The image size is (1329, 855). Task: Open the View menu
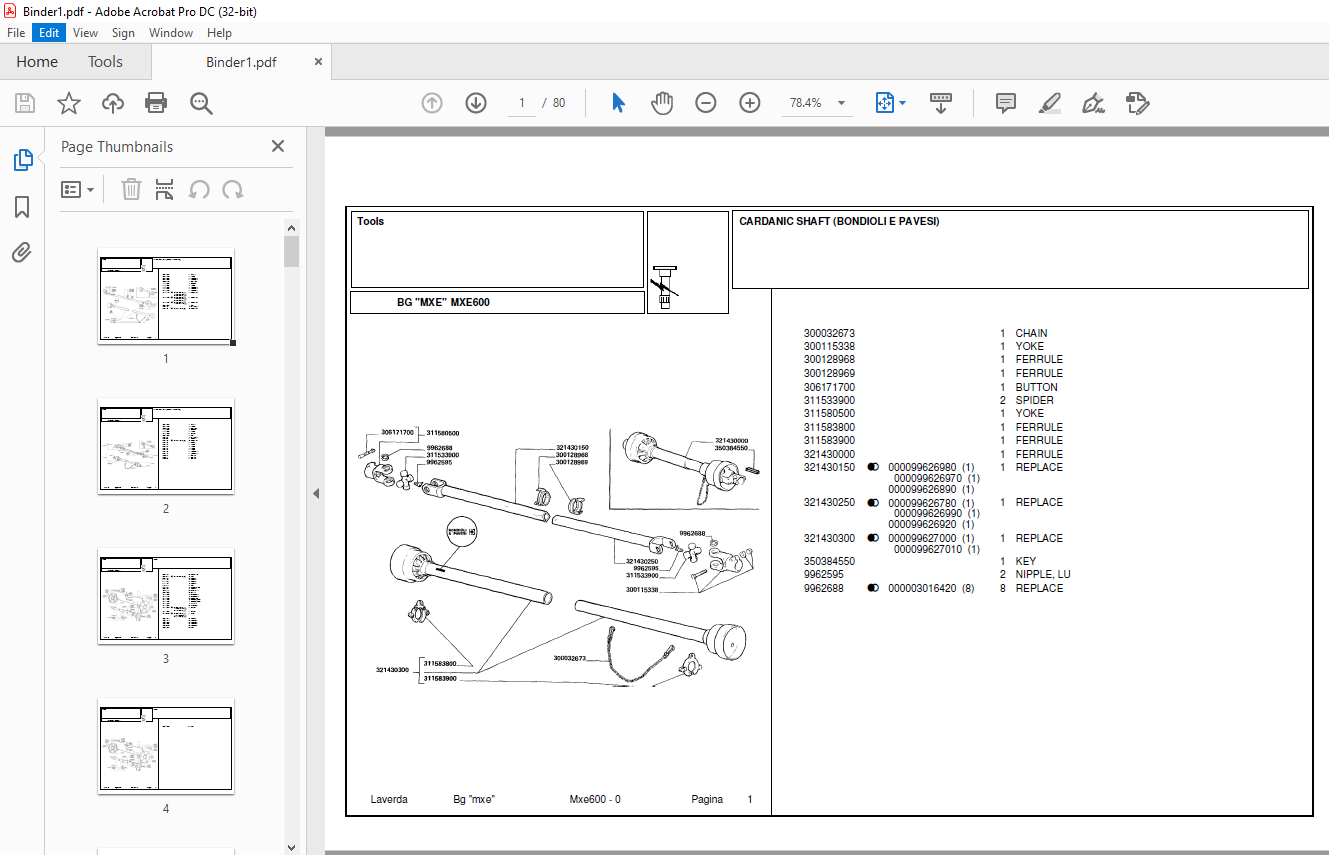[x=85, y=33]
